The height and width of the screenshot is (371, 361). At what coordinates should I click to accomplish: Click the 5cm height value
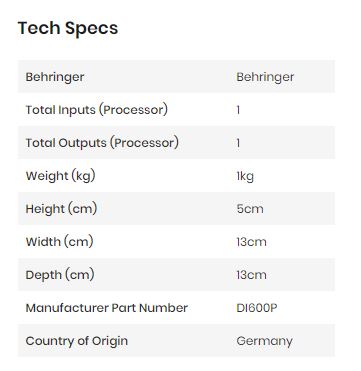tap(250, 209)
